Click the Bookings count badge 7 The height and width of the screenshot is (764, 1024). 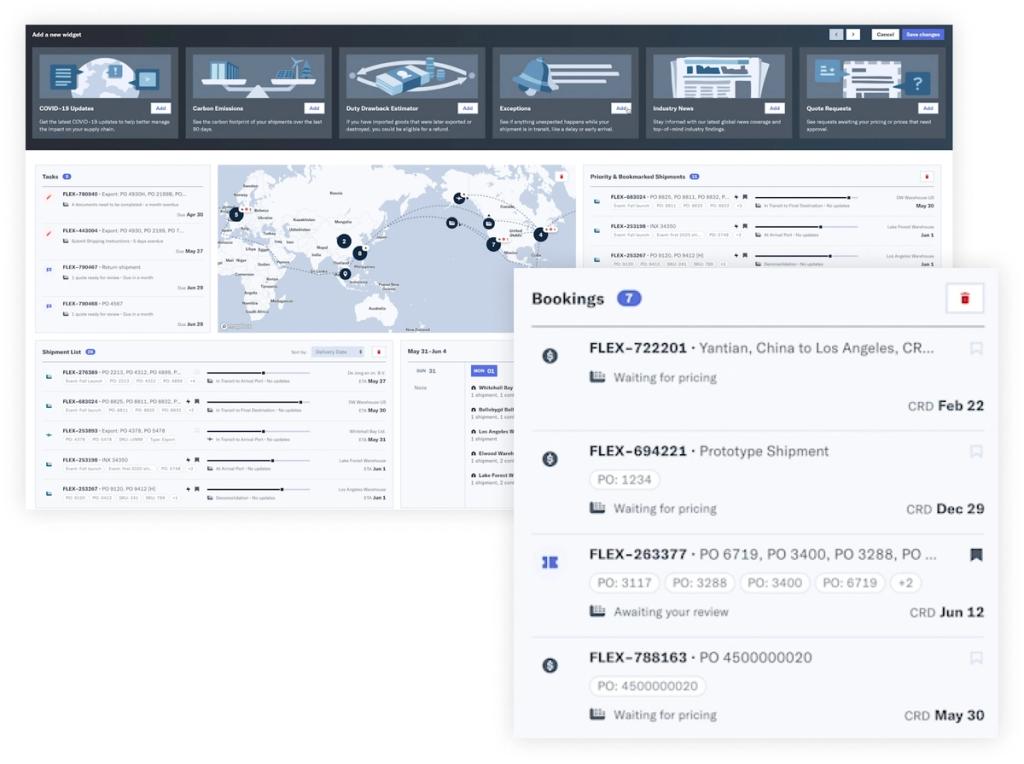coord(629,298)
